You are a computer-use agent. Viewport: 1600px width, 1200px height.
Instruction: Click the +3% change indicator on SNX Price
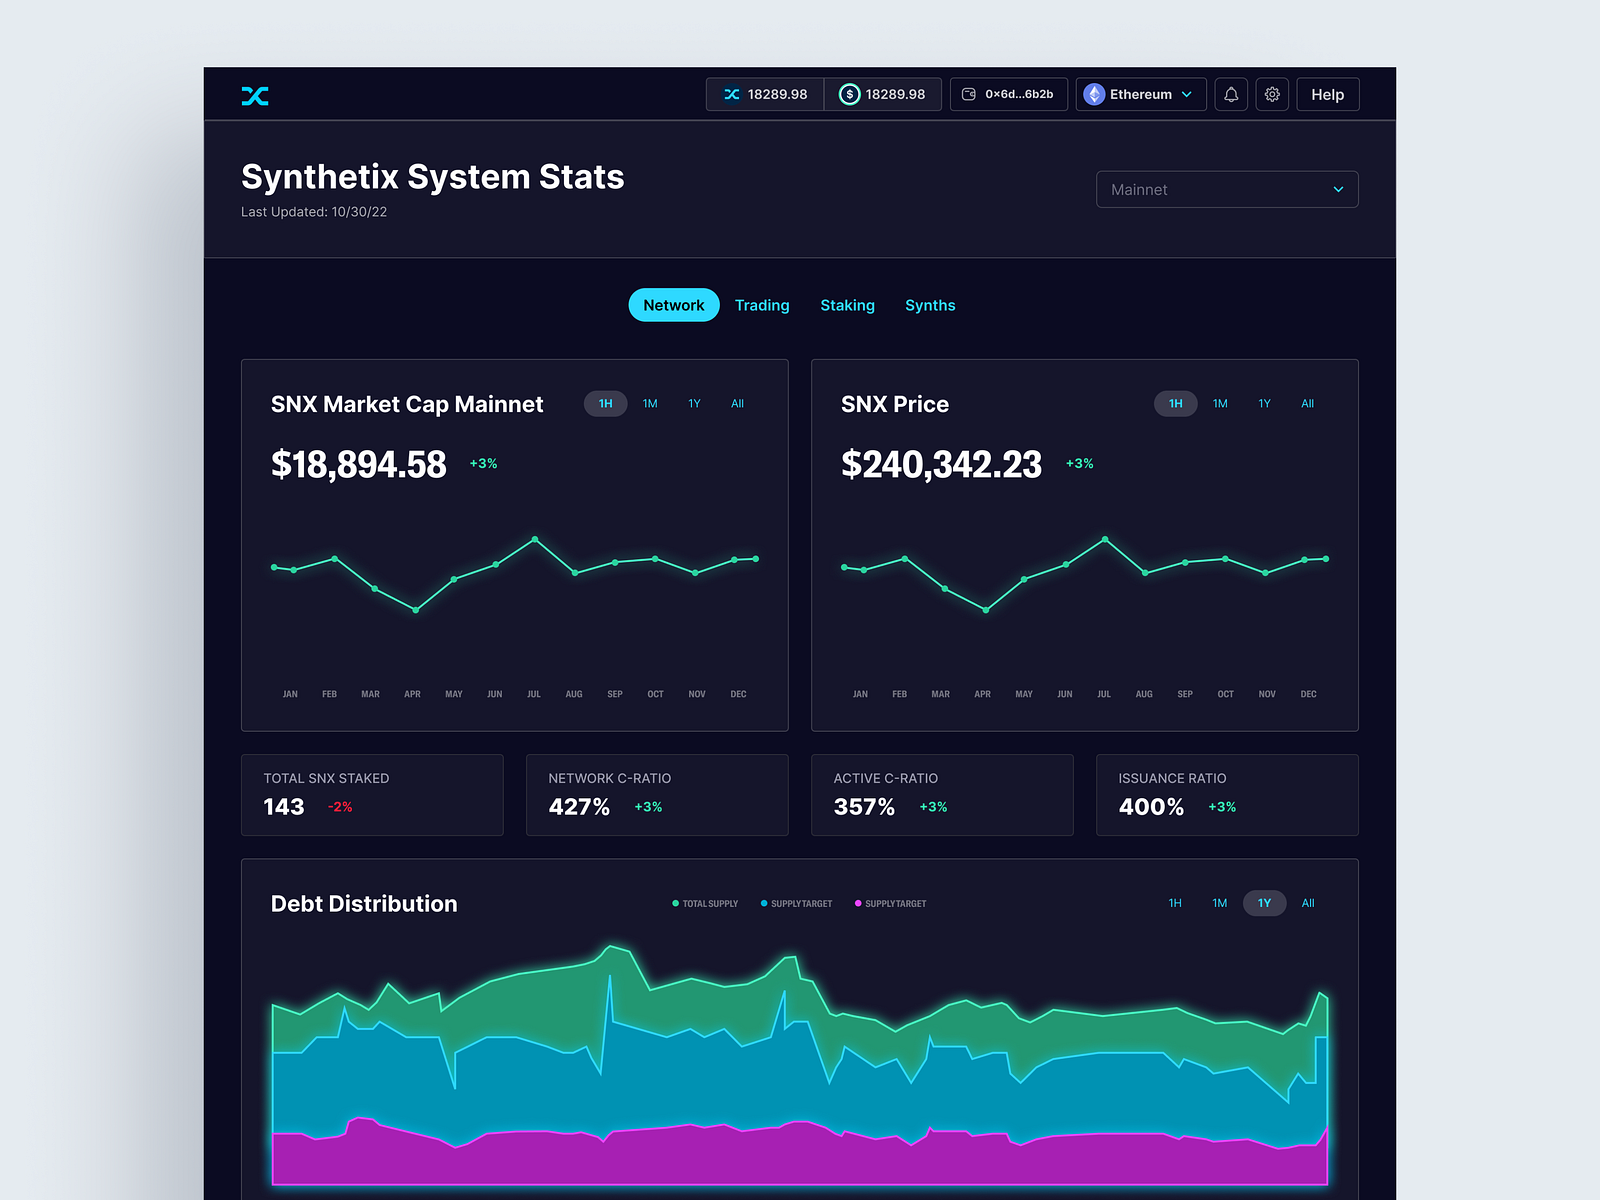[x=1079, y=463]
